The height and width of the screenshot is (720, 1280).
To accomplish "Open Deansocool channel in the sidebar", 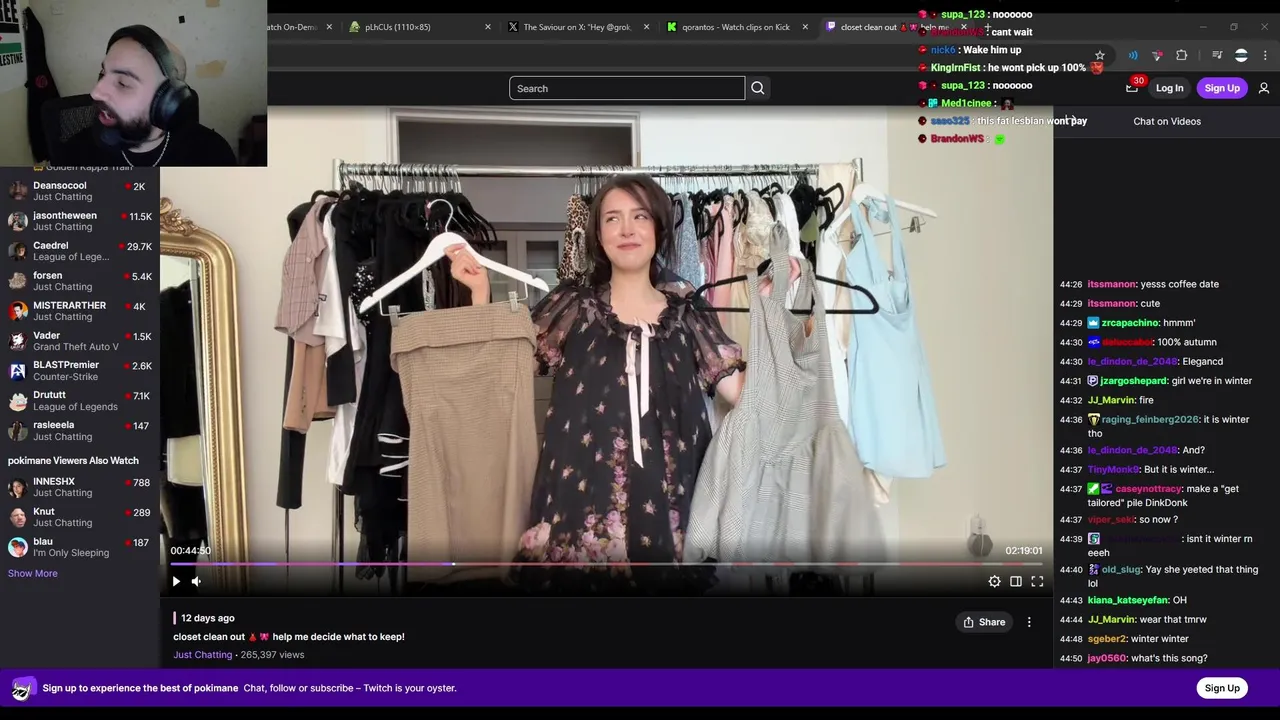I will tap(80, 191).
